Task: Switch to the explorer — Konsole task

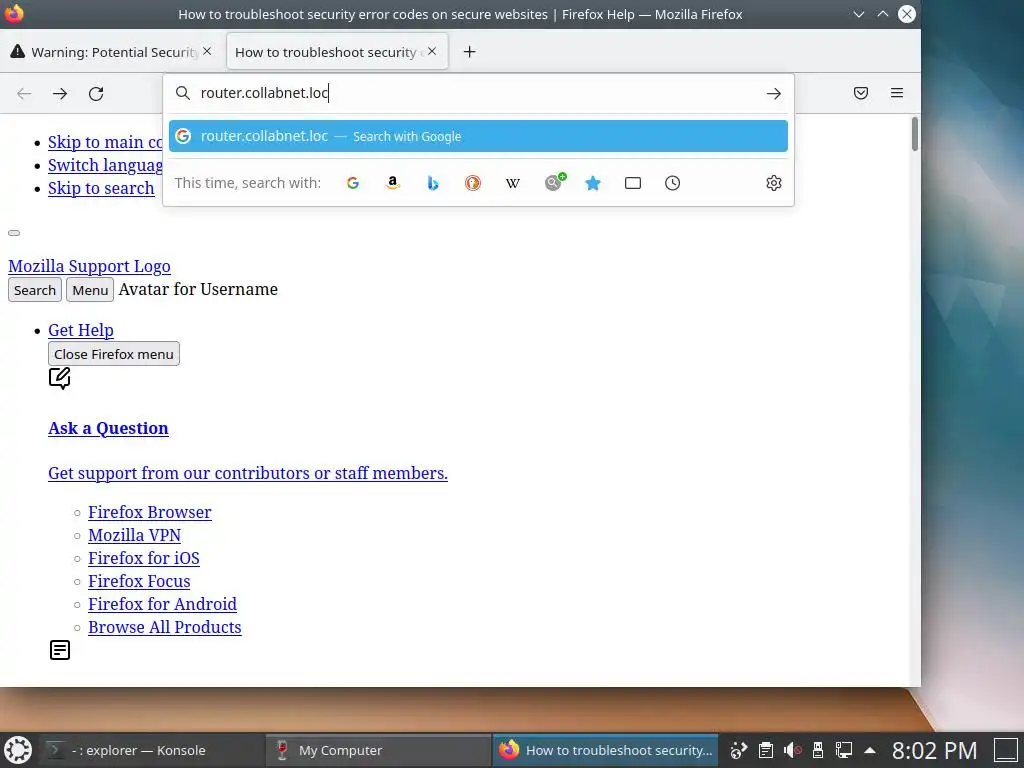Action: [153, 750]
